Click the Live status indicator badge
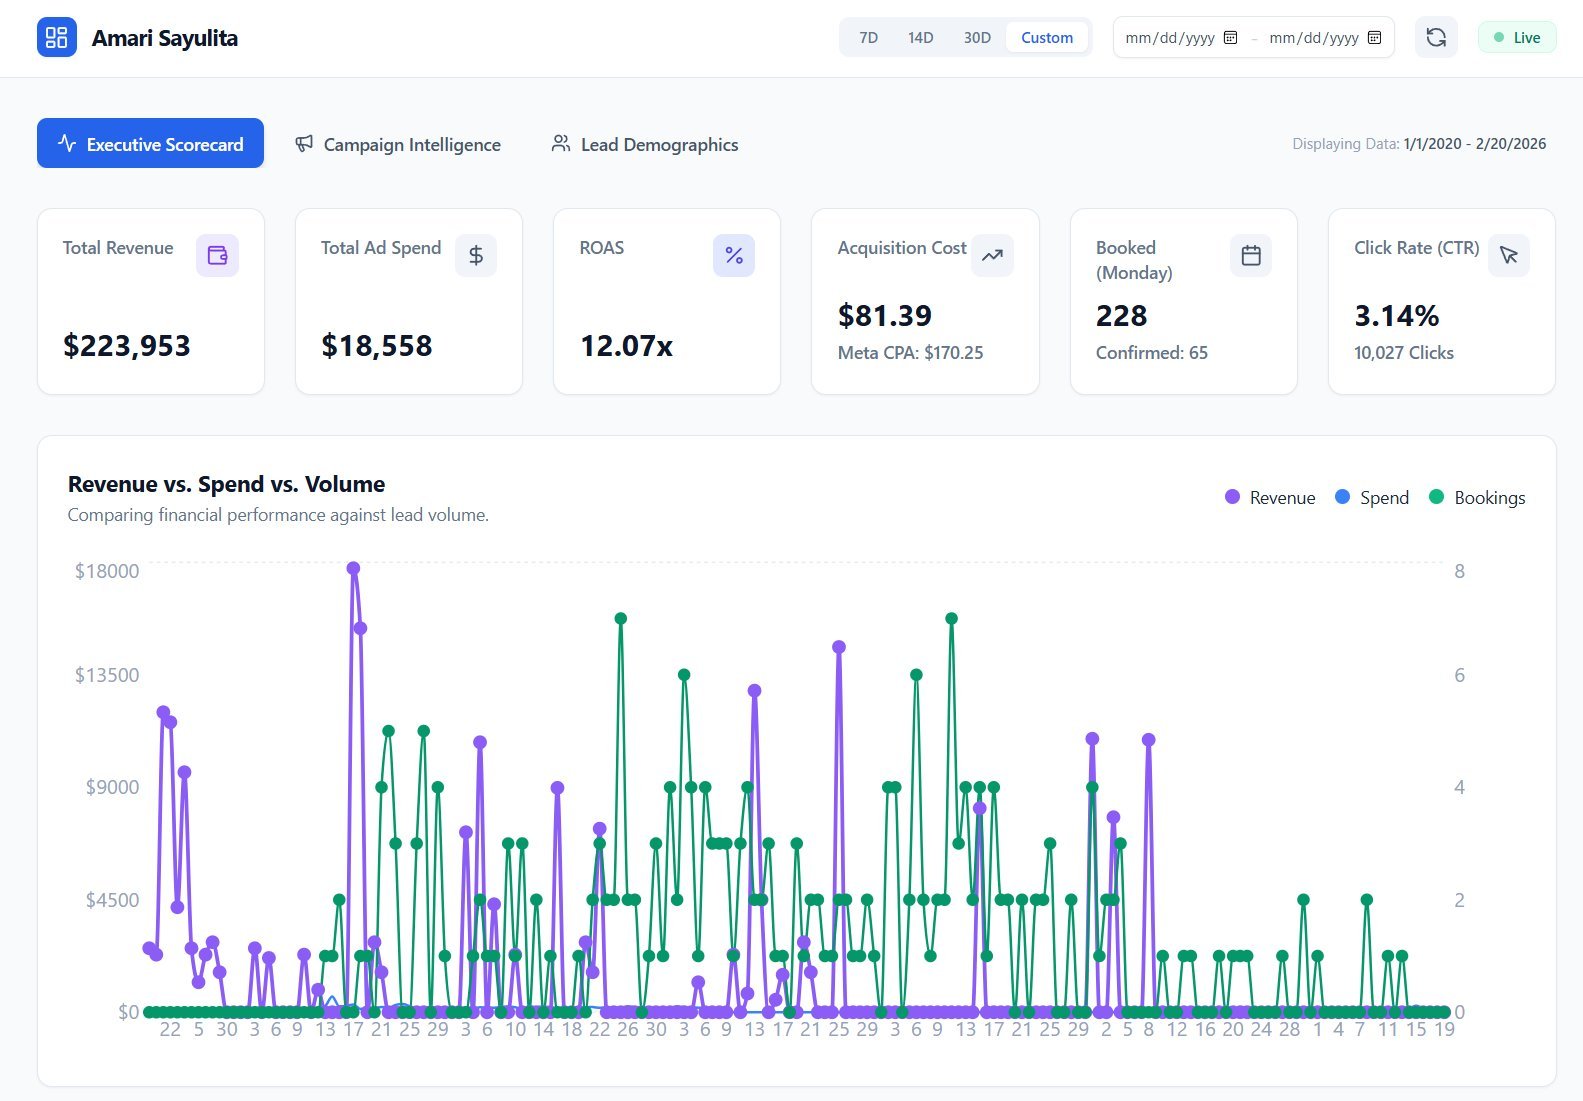1583x1101 pixels. point(1517,38)
